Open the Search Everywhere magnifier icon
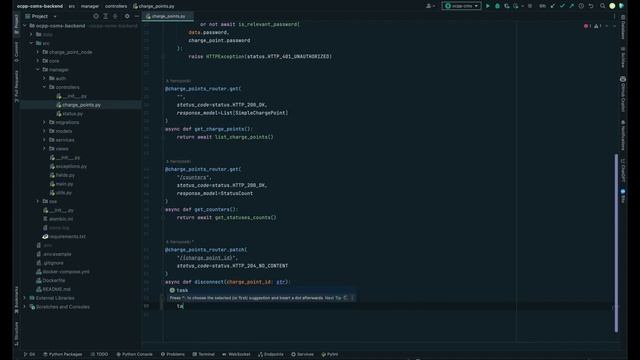 602,6
